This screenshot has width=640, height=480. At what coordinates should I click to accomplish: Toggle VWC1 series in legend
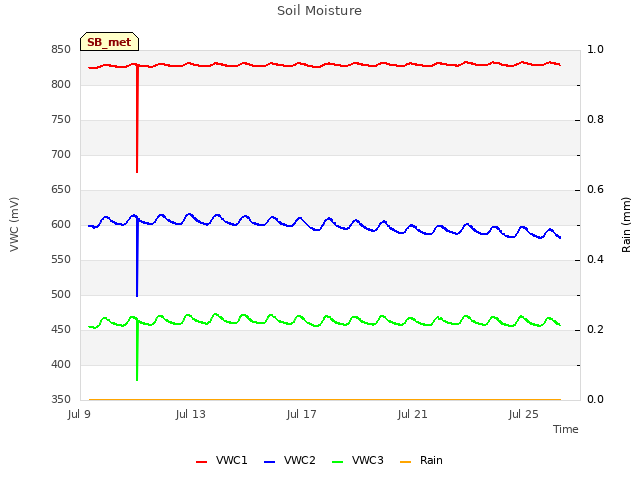coord(222,460)
